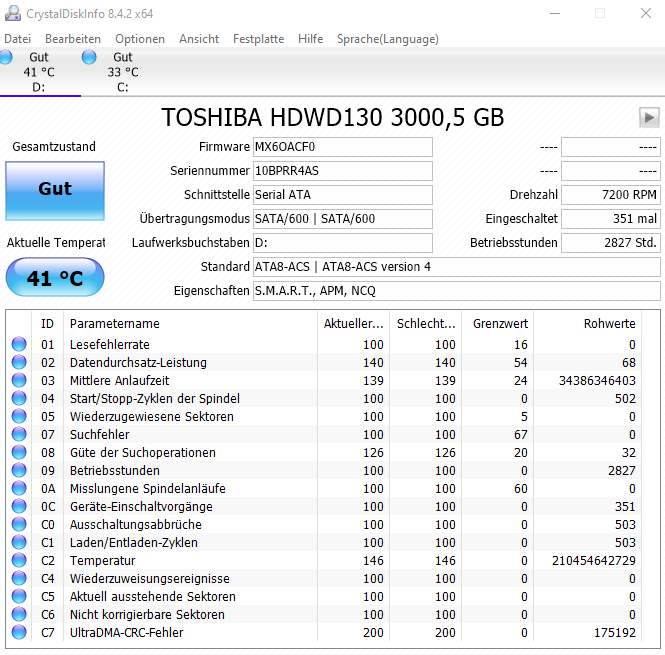Select raw value 210454642729
Viewport: 665px width, 655px height.
(594, 560)
